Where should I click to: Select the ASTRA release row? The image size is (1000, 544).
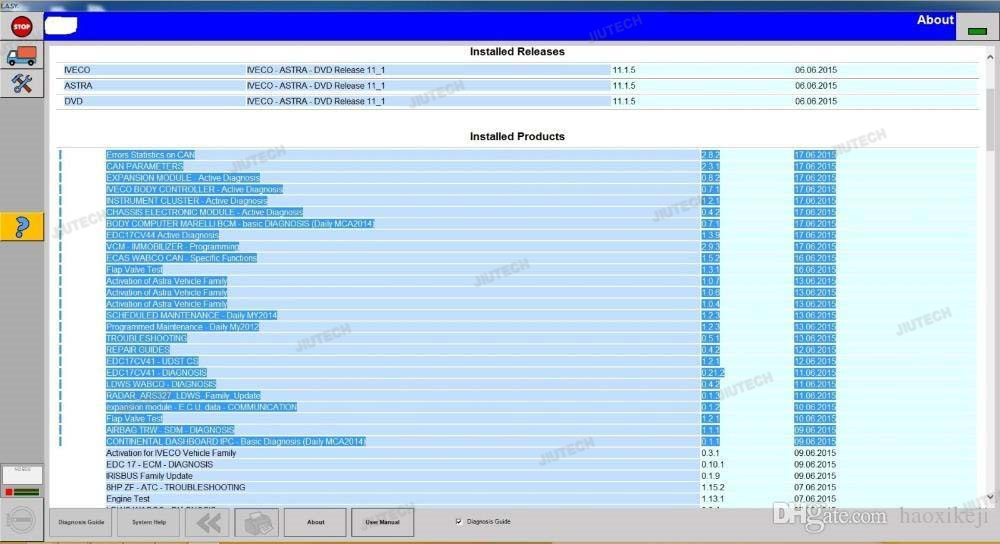click(x=517, y=85)
